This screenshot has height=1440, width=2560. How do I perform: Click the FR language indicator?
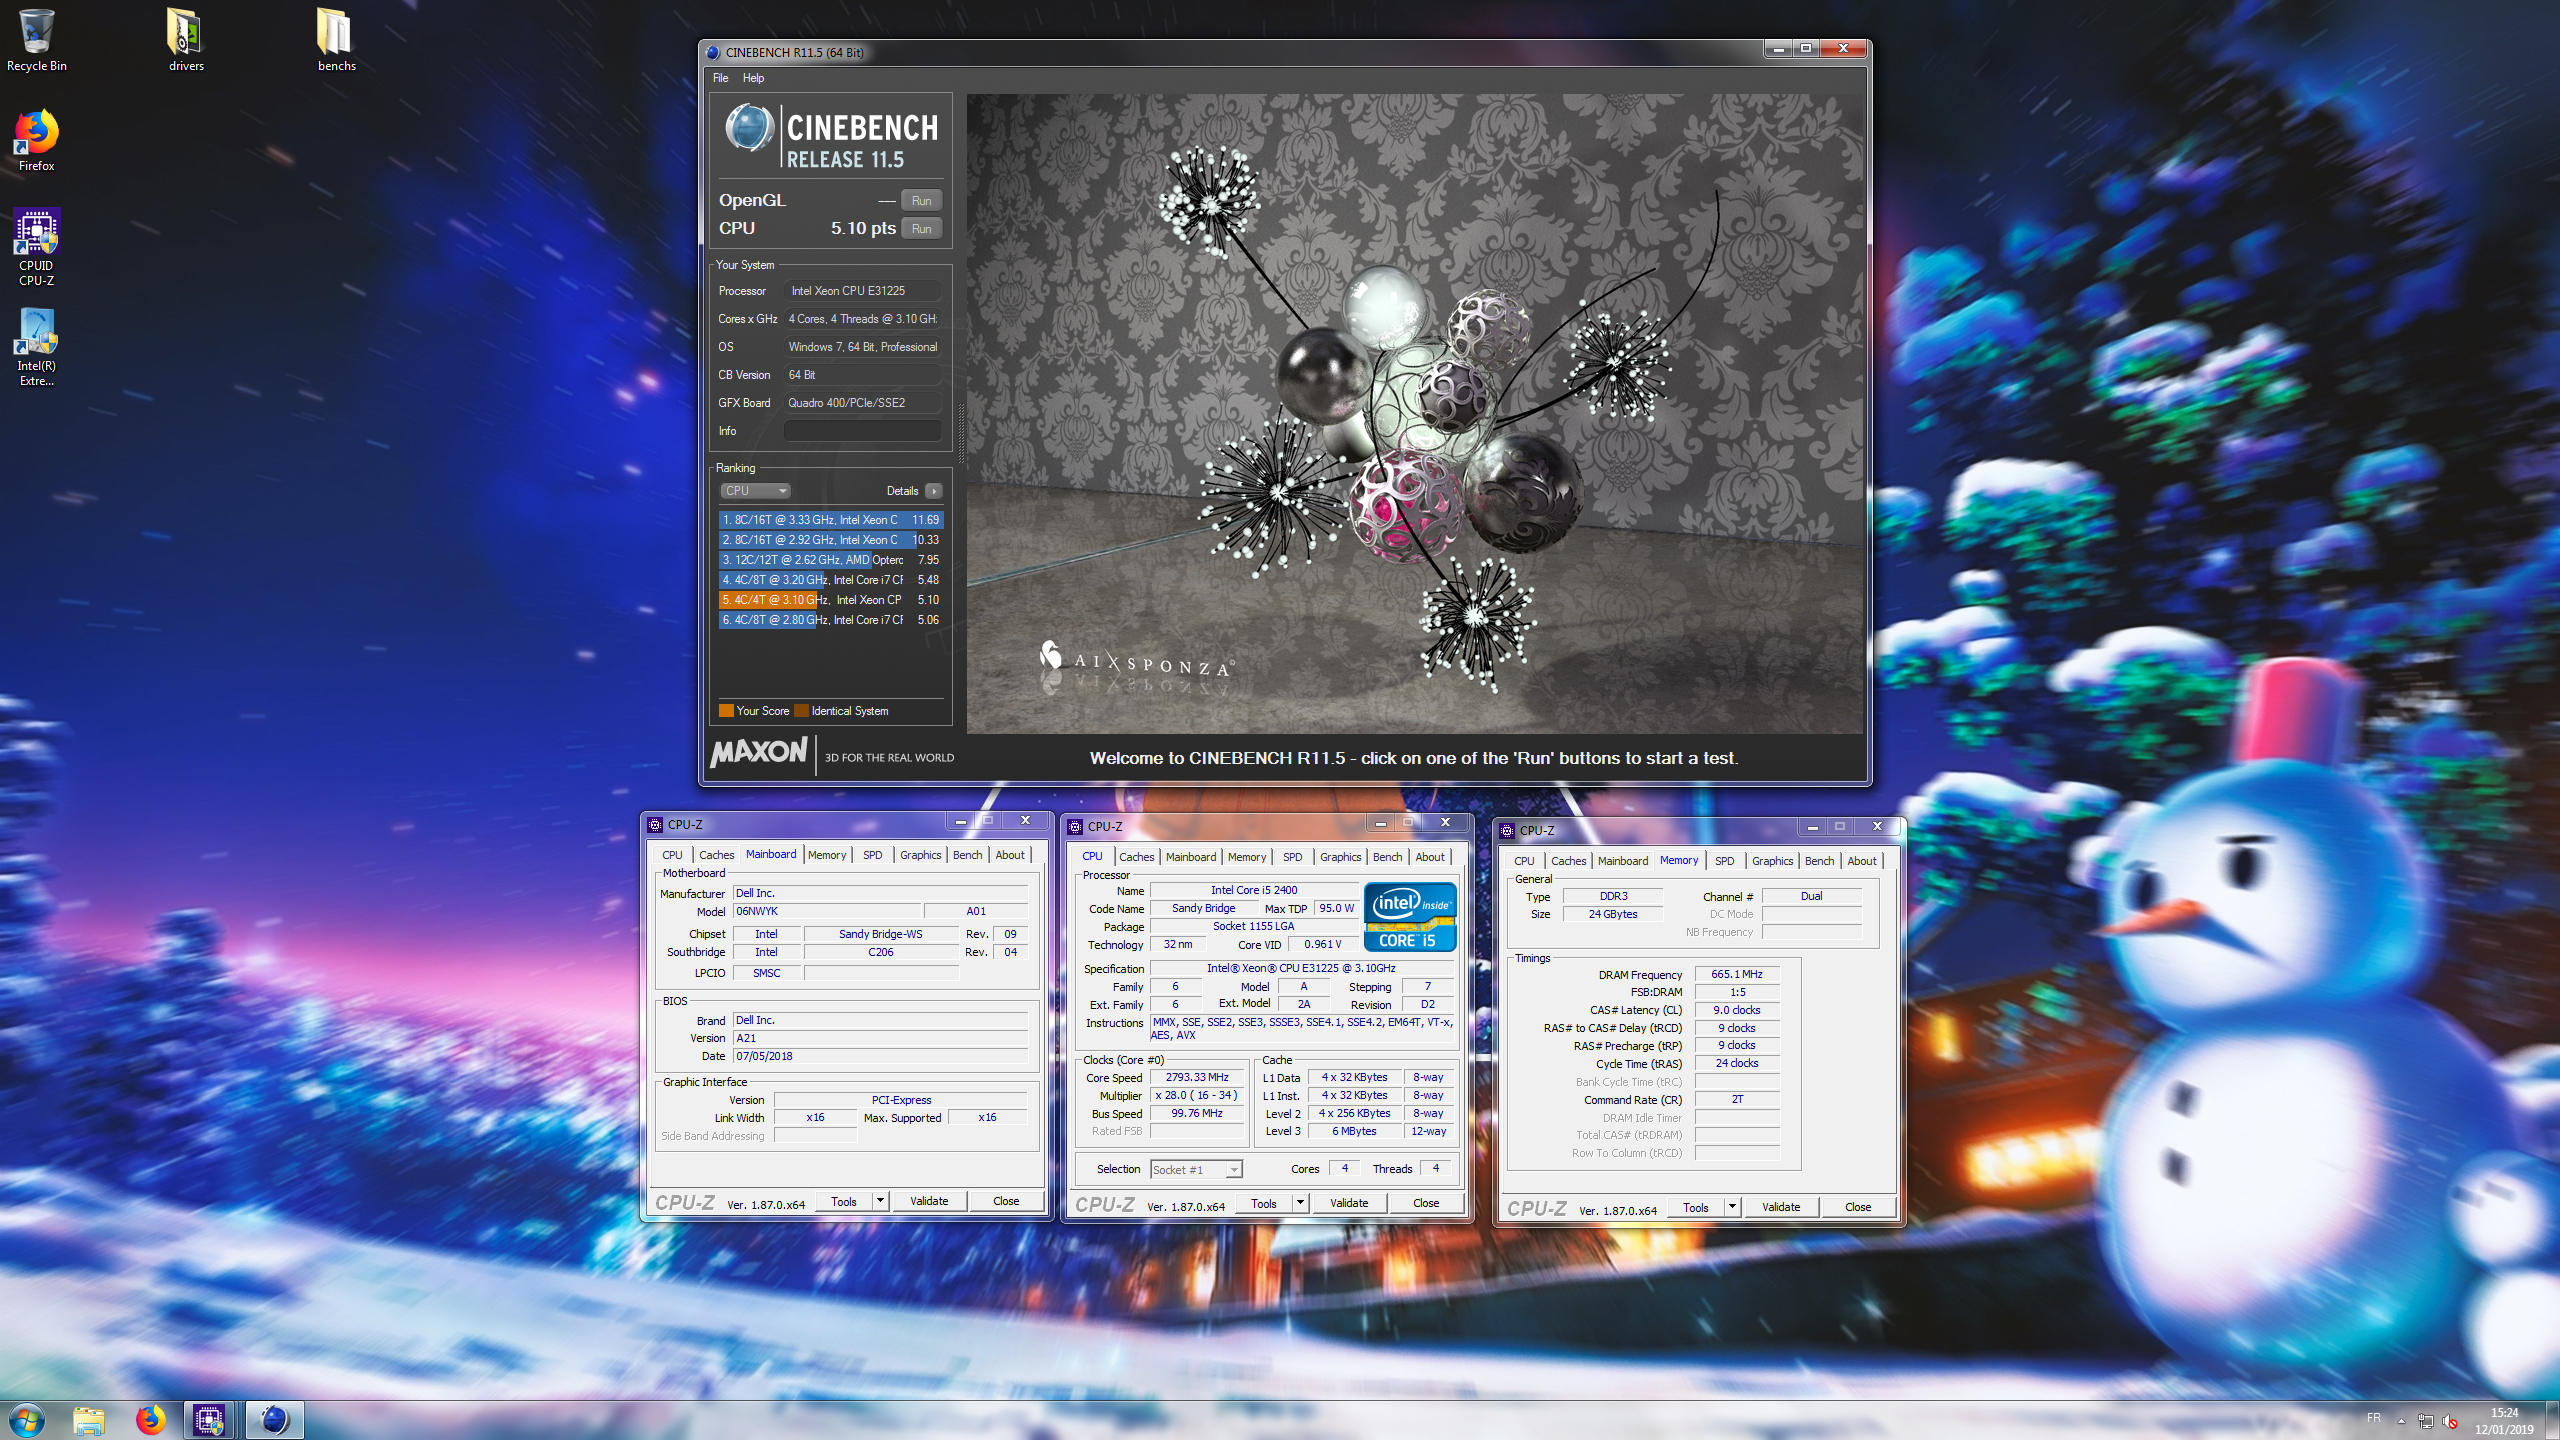pyautogui.click(x=2374, y=1418)
